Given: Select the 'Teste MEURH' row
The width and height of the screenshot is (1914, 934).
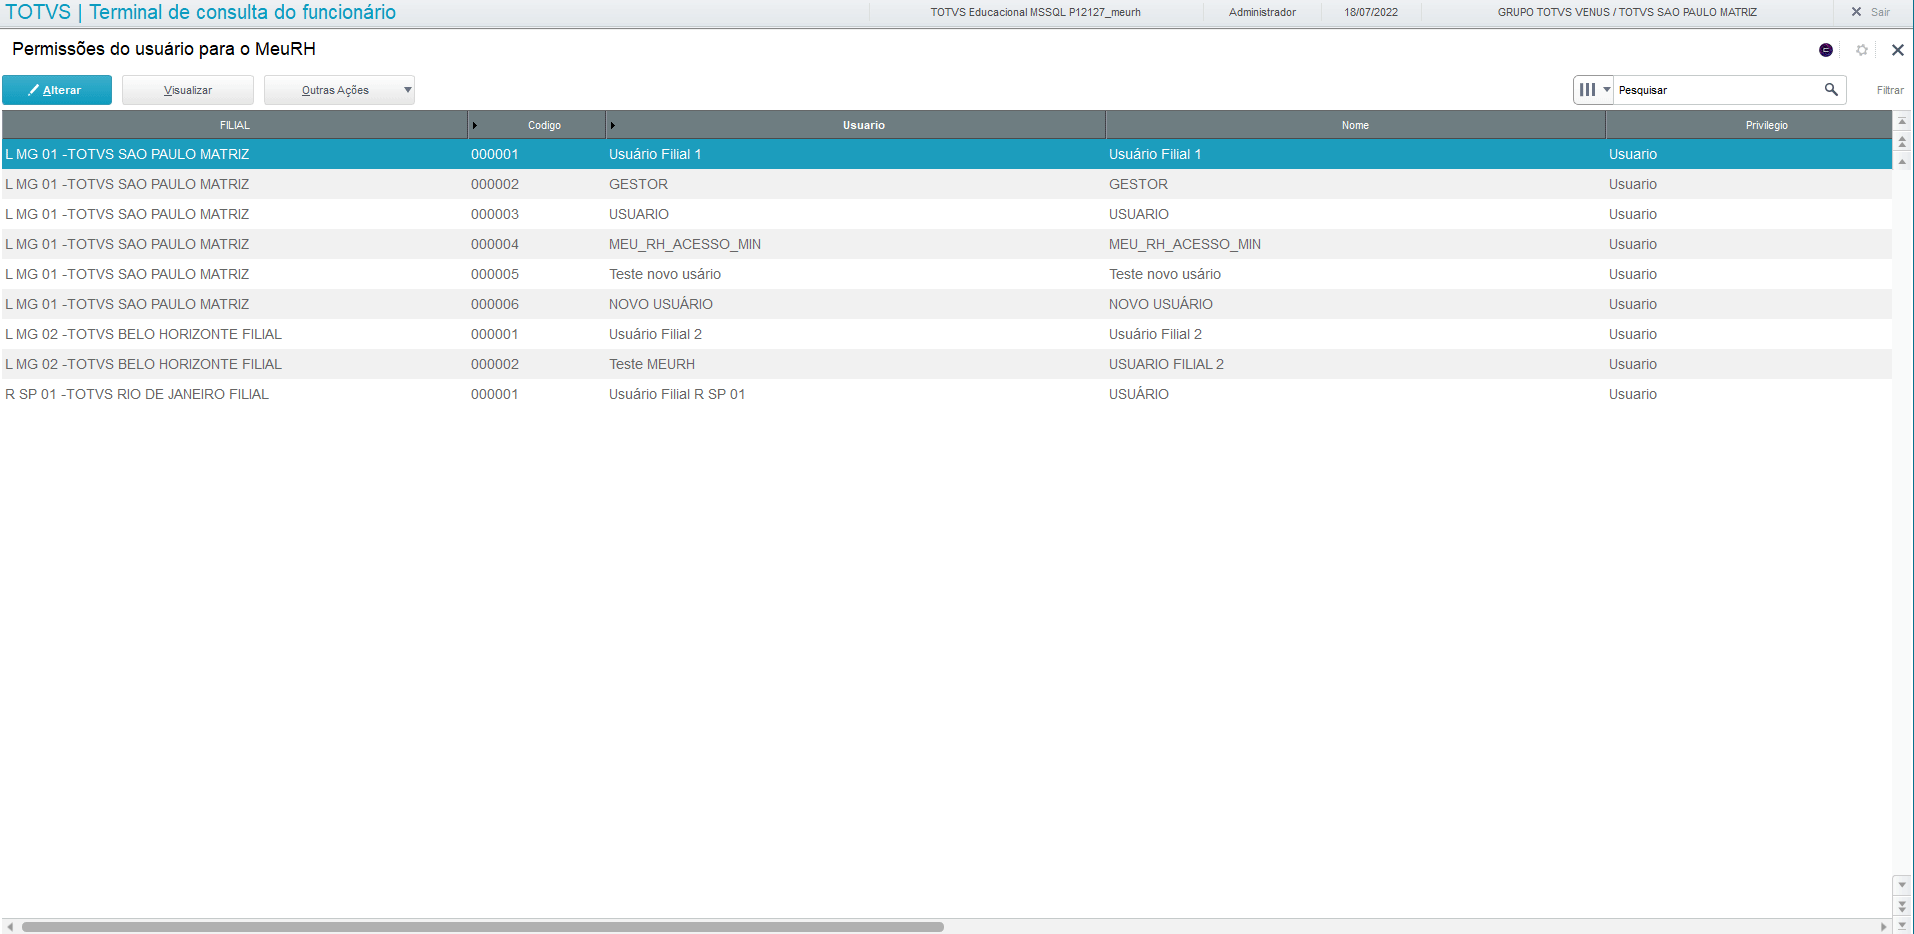Looking at the screenshot, I should pyautogui.click(x=946, y=364).
